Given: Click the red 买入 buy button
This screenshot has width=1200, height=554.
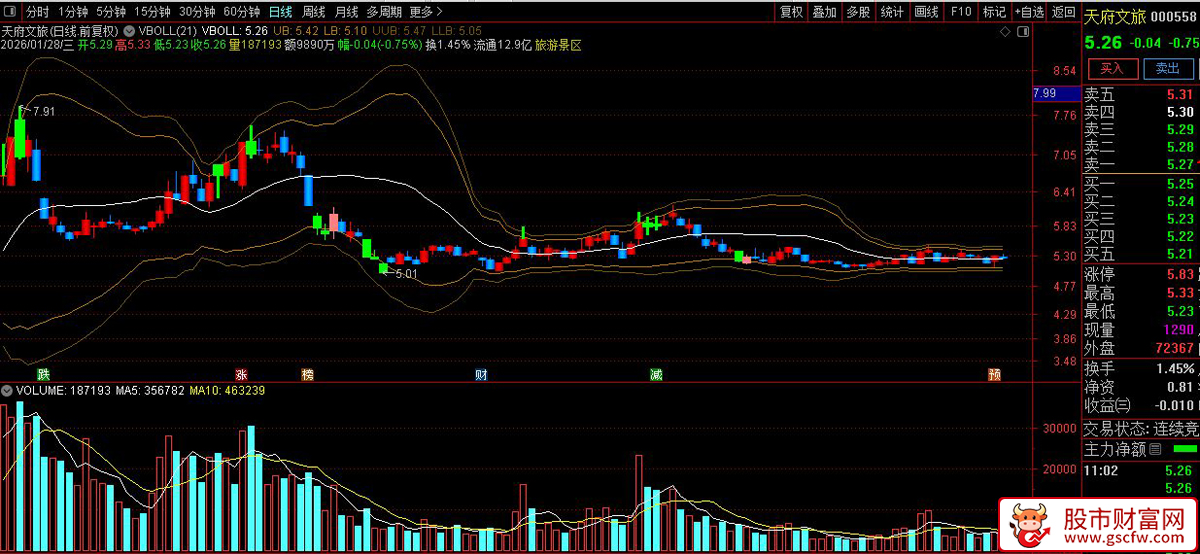Looking at the screenshot, I should pos(1112,68).
